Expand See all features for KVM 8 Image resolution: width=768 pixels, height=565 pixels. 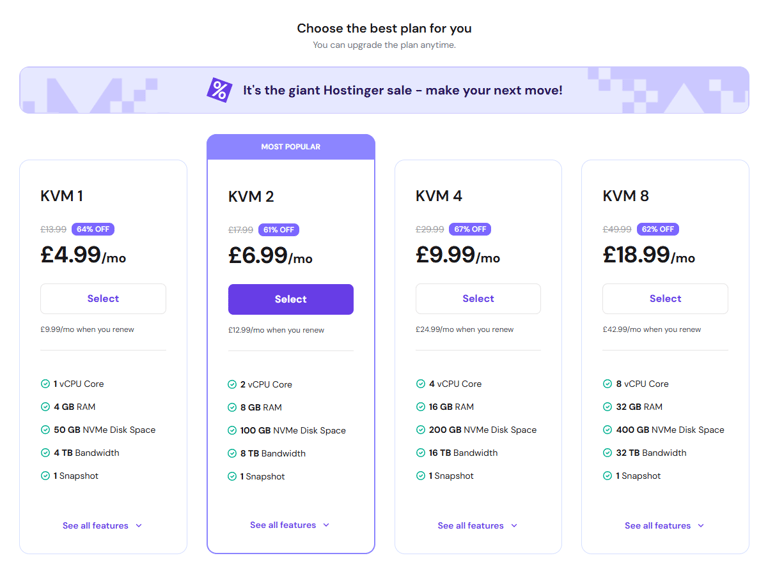[664, 526]
